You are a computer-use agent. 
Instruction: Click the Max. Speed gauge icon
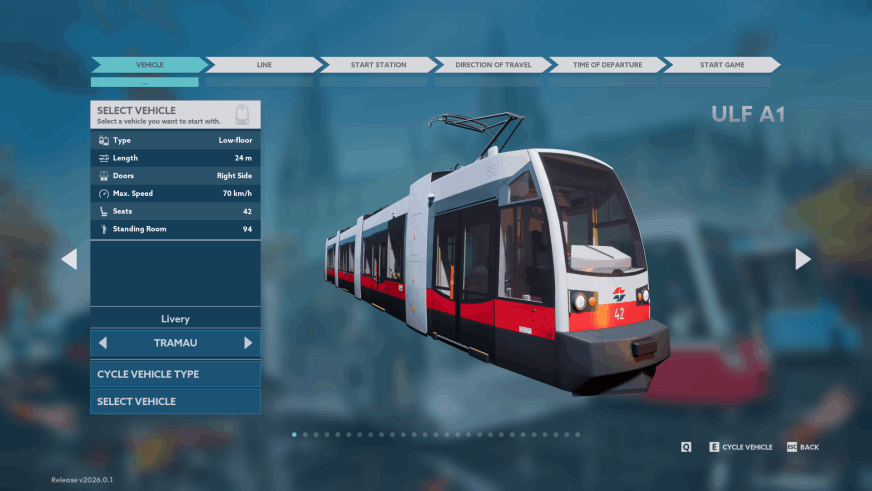click(x=103, y=194)
